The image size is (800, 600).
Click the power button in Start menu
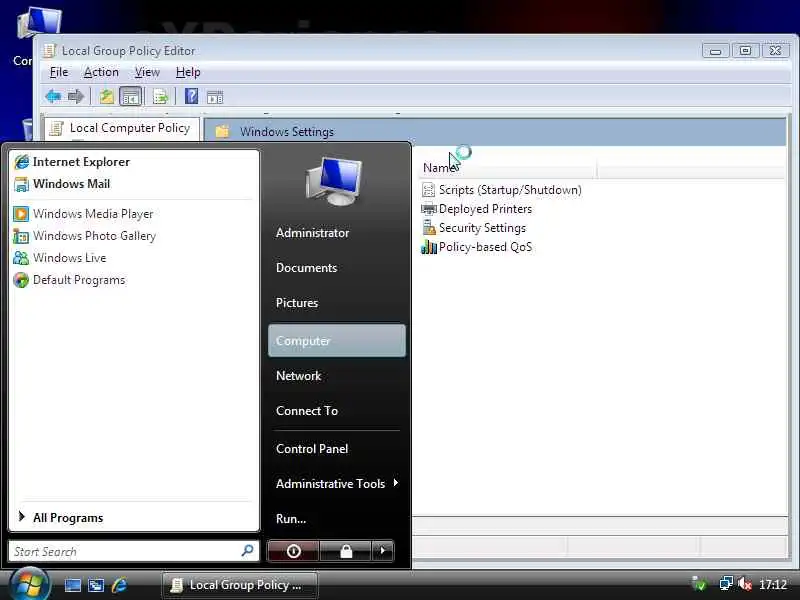[293, 551]
